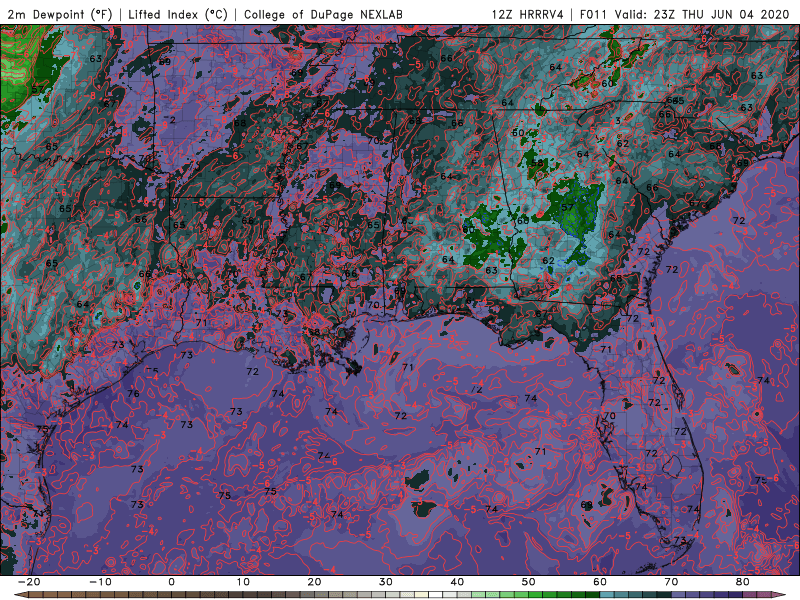This screenshot has width=800, height=600.
Task: Click the "30" colorbar scale label
Action: [x=386, y=582]
